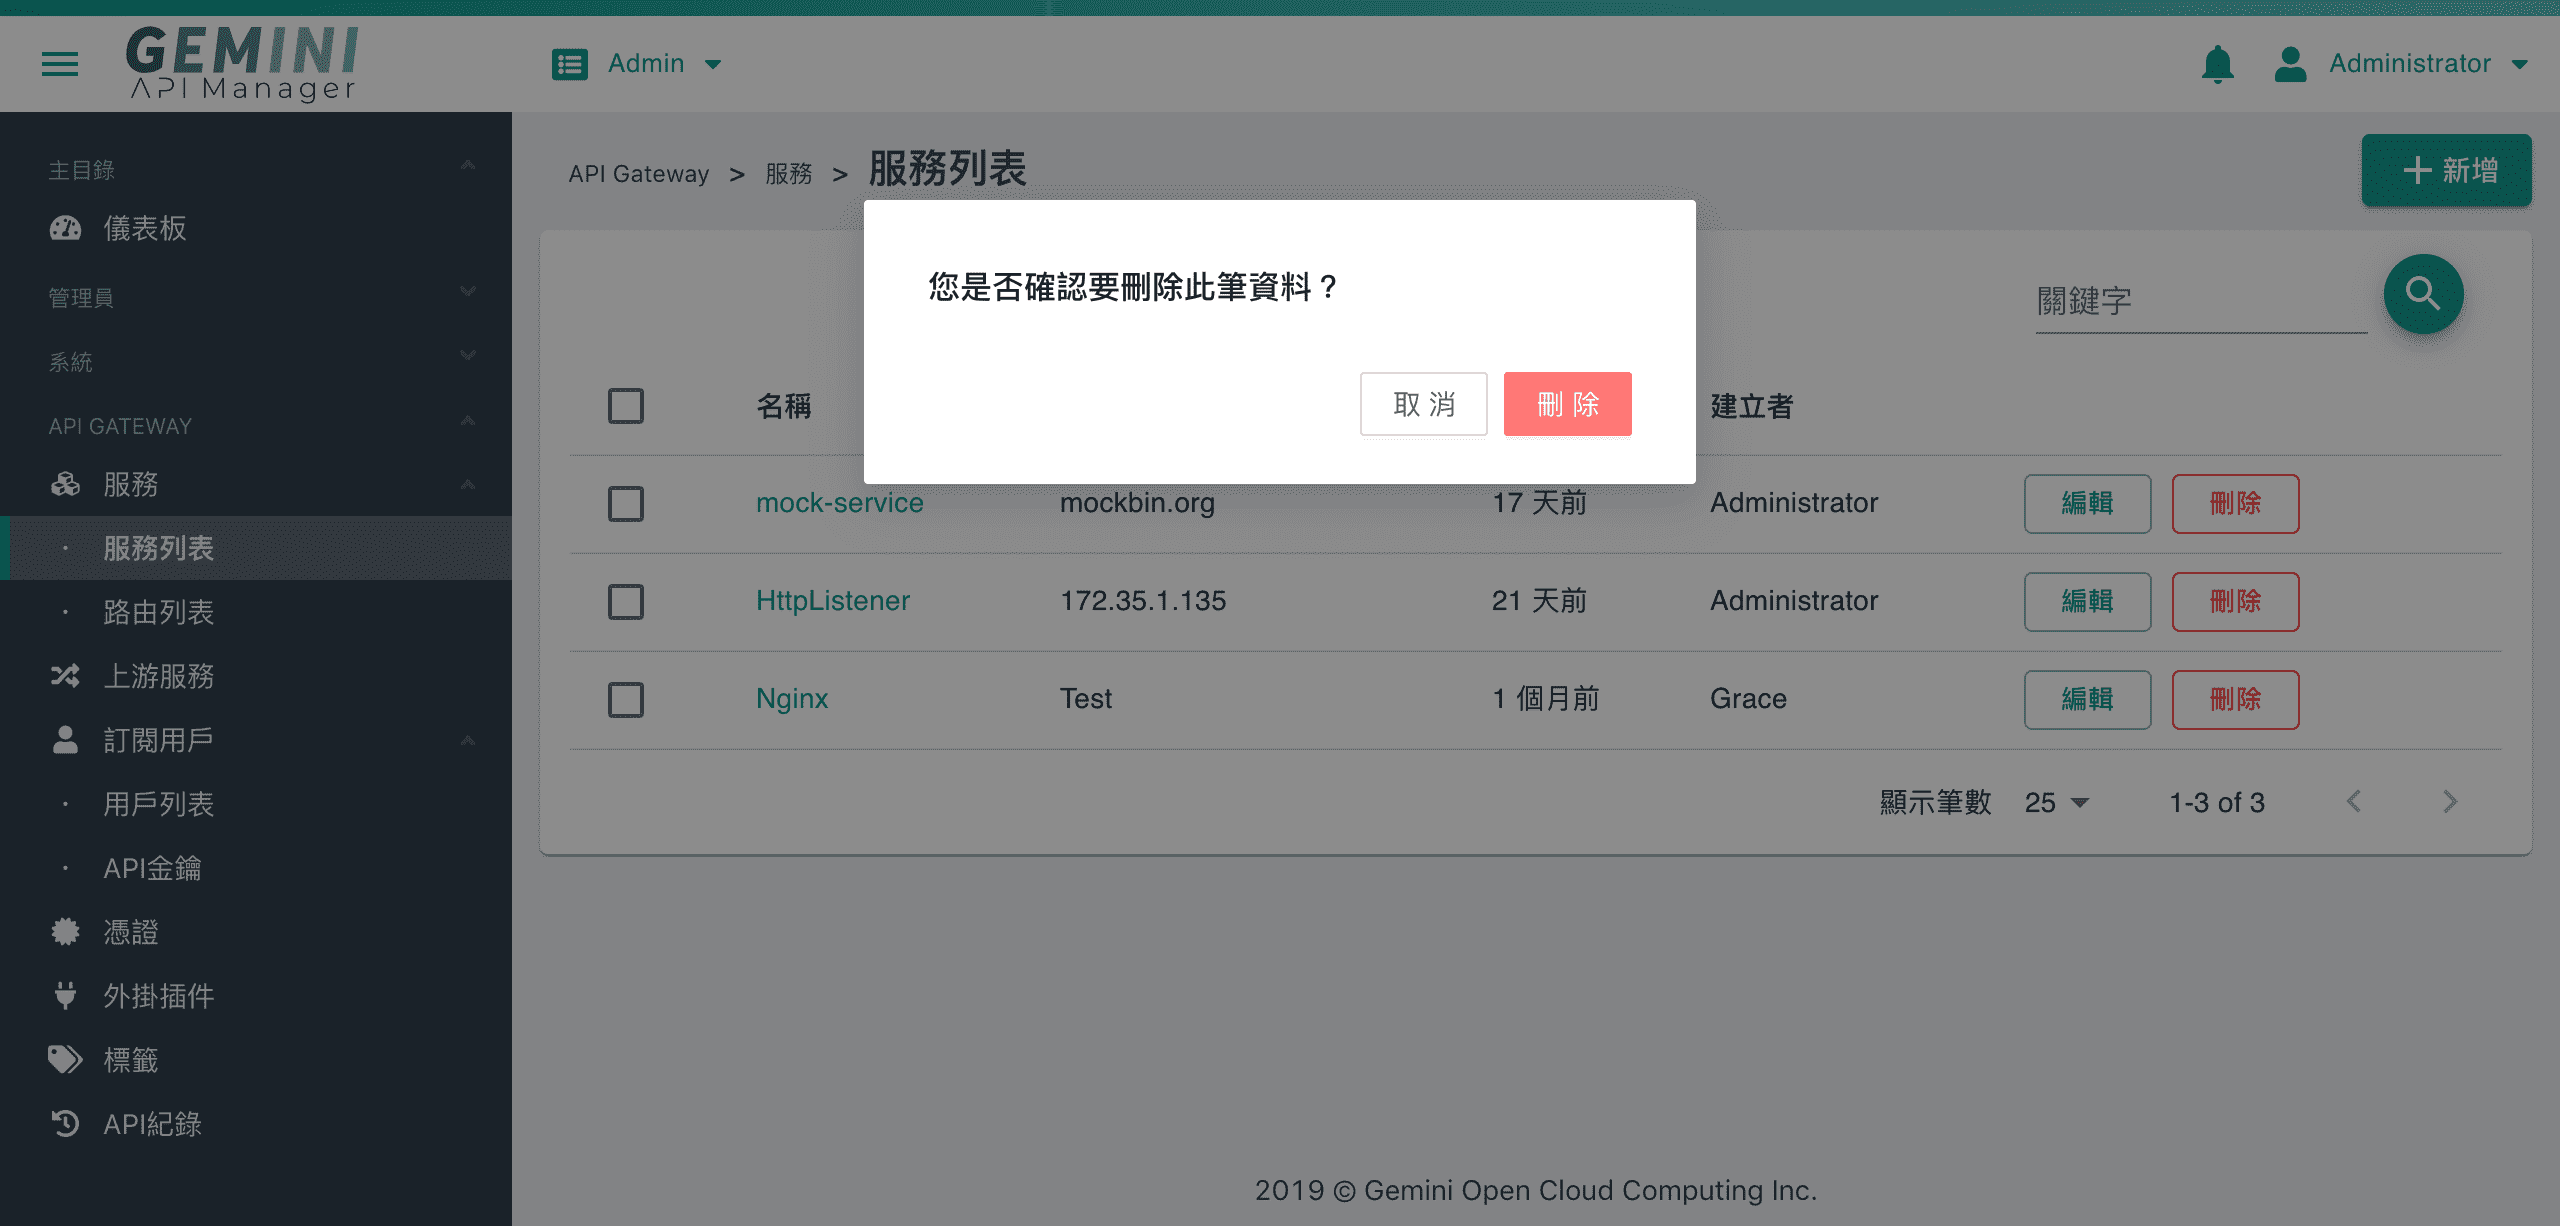This screenshot has width=2560, height=1226.
Task: Expand the 管理員 section
Action: point(468,292)
